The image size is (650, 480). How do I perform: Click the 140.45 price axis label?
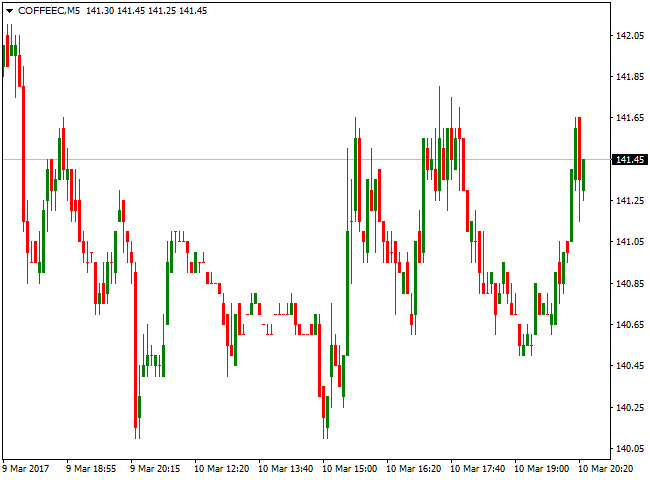click(630, 366)
